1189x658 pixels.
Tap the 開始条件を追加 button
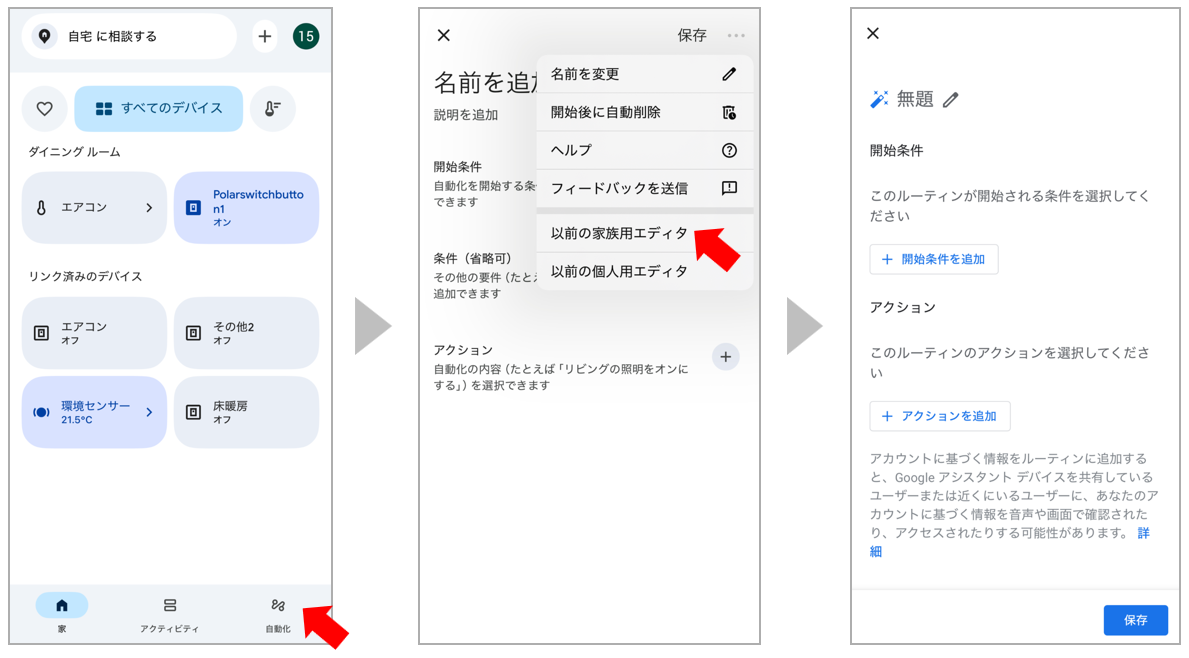933,259
